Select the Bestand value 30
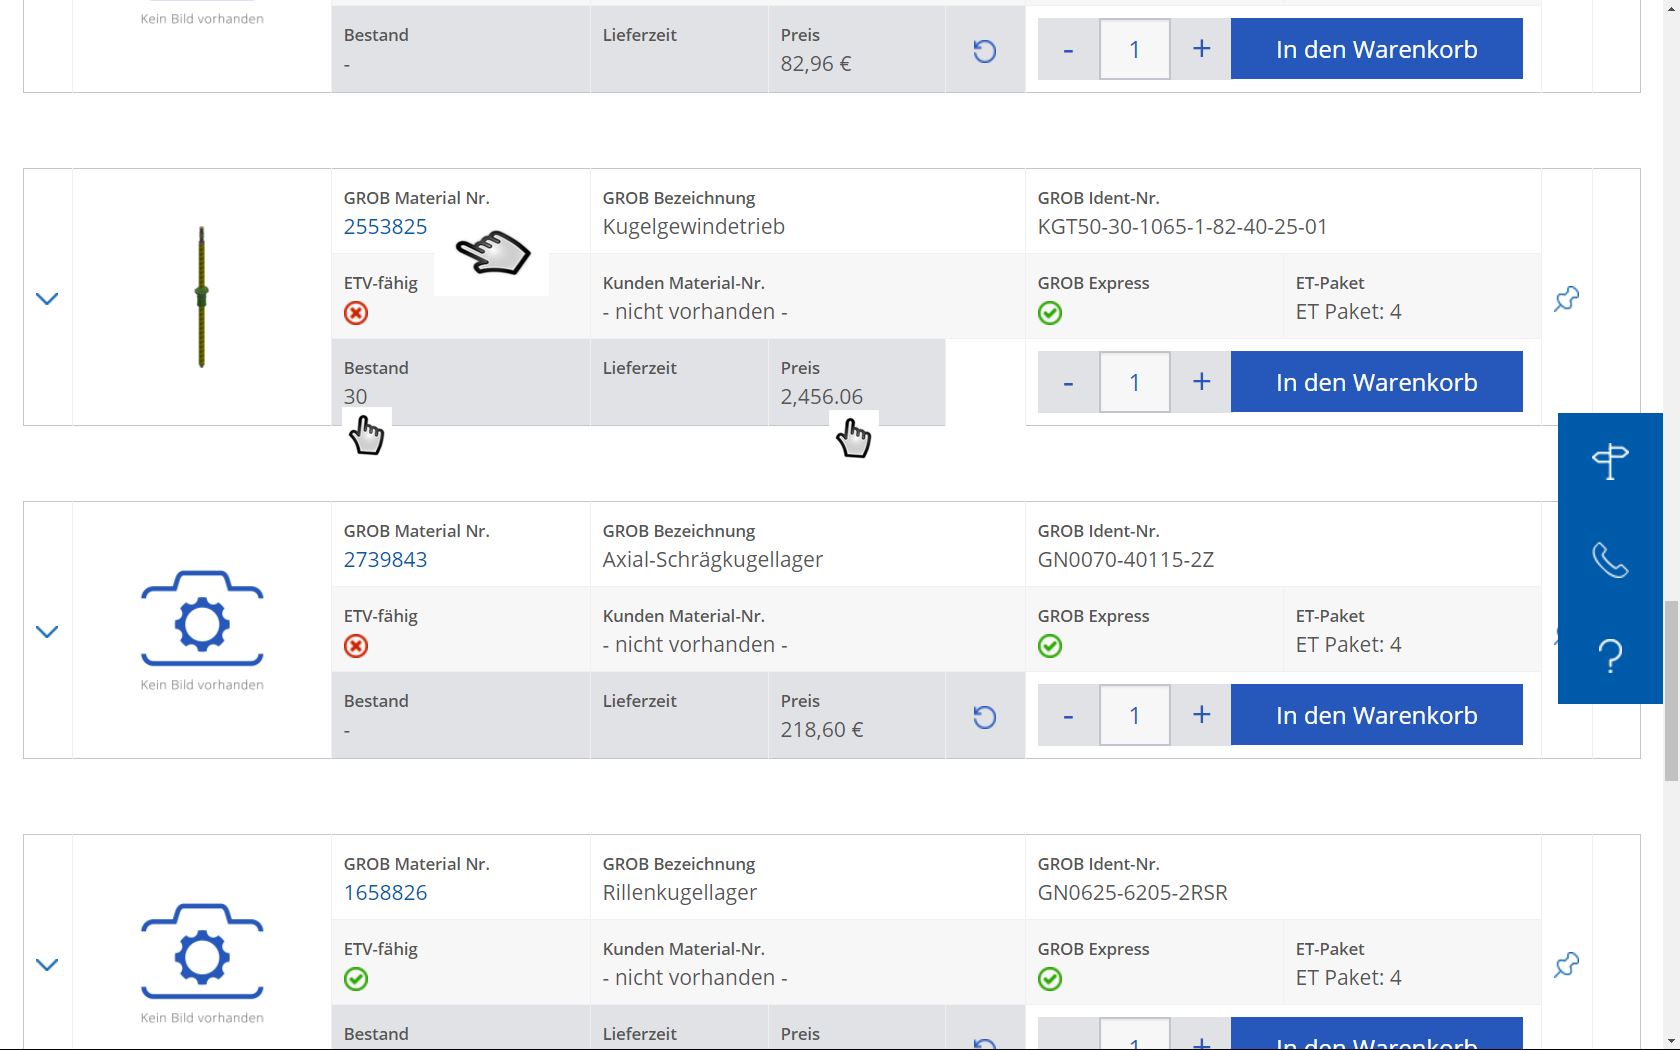 tap(355, 396)
